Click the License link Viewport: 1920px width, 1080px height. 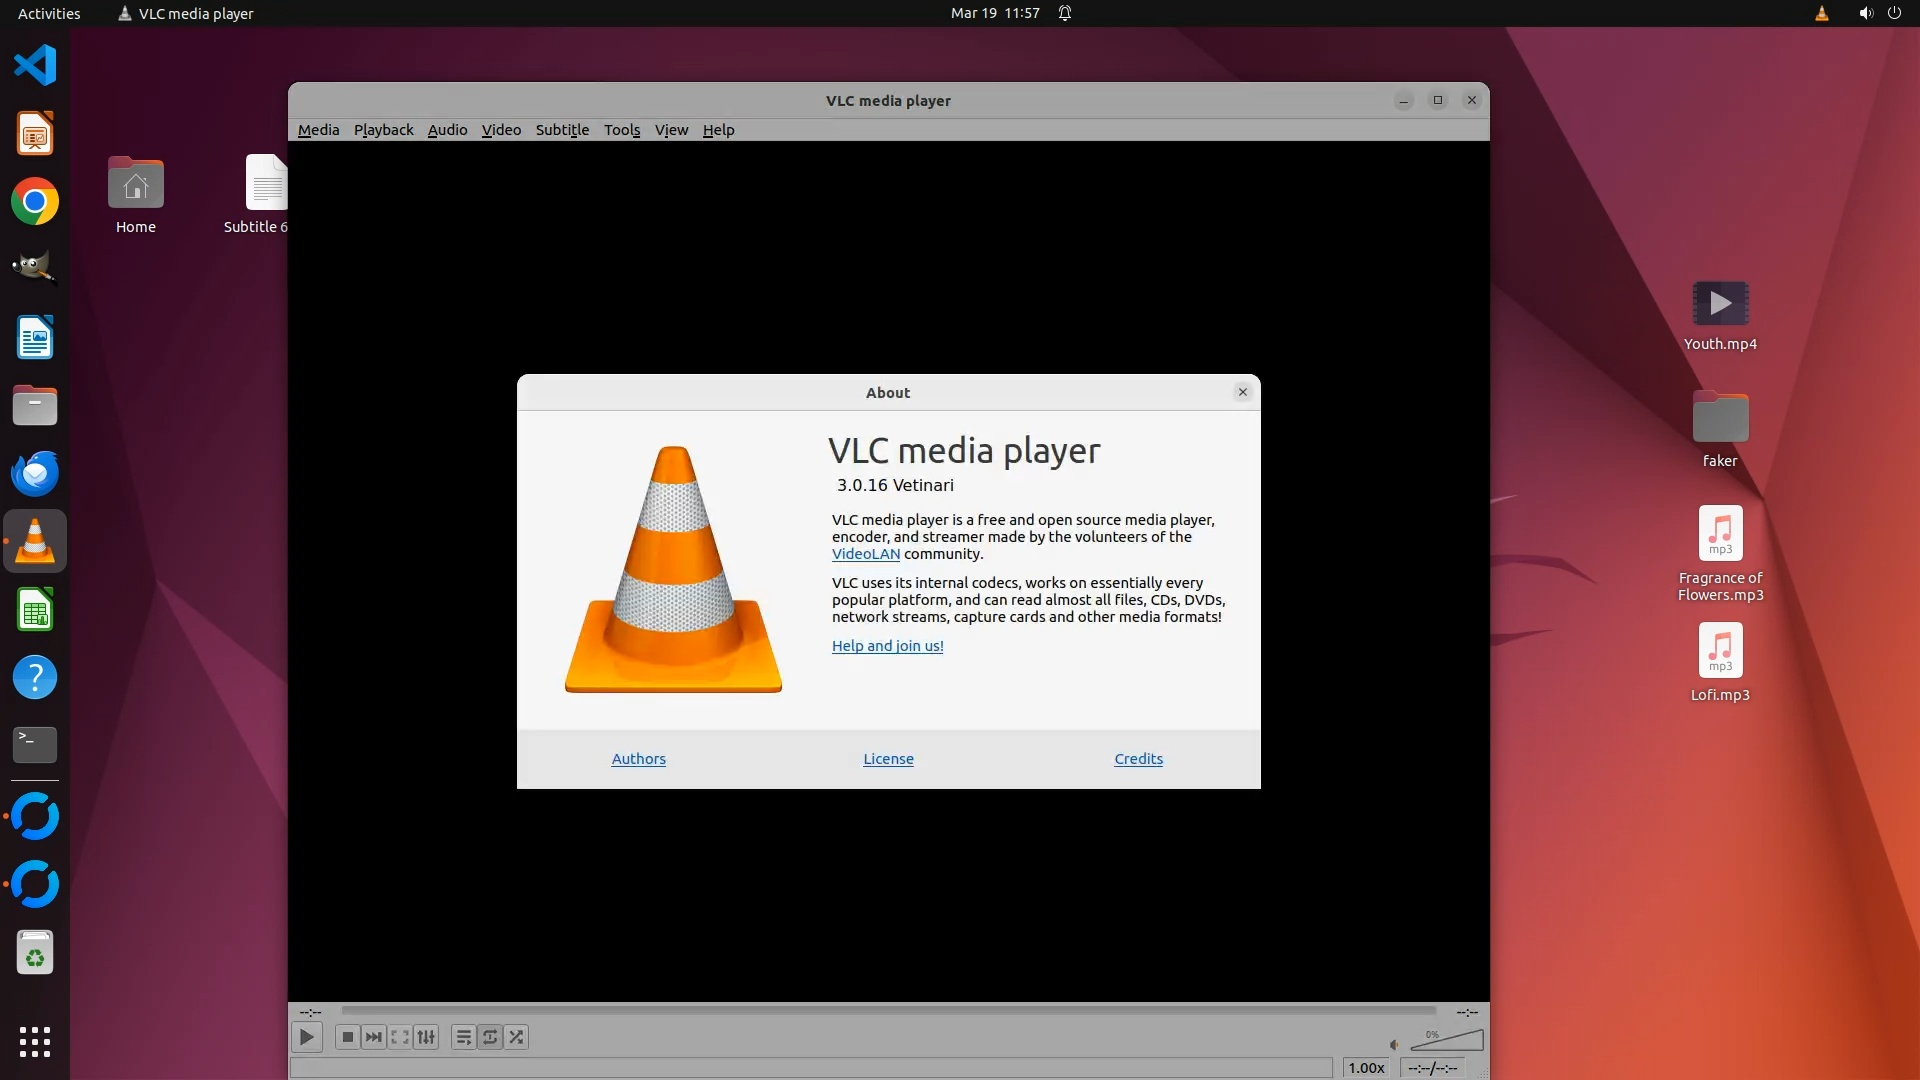(888, 759)
